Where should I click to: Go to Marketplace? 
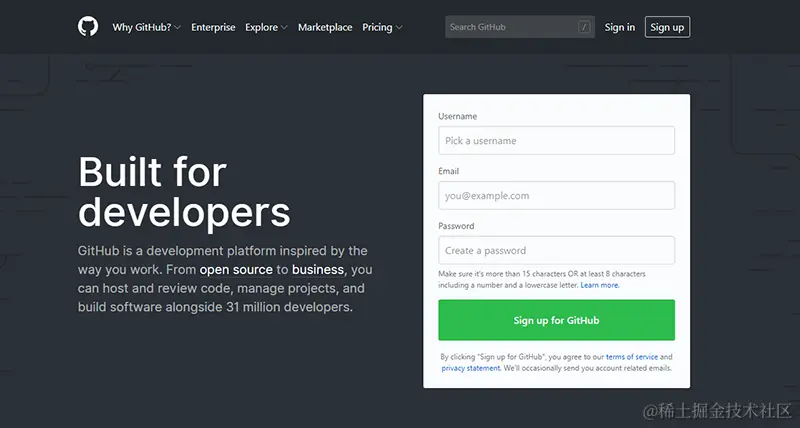coord(325,27)
